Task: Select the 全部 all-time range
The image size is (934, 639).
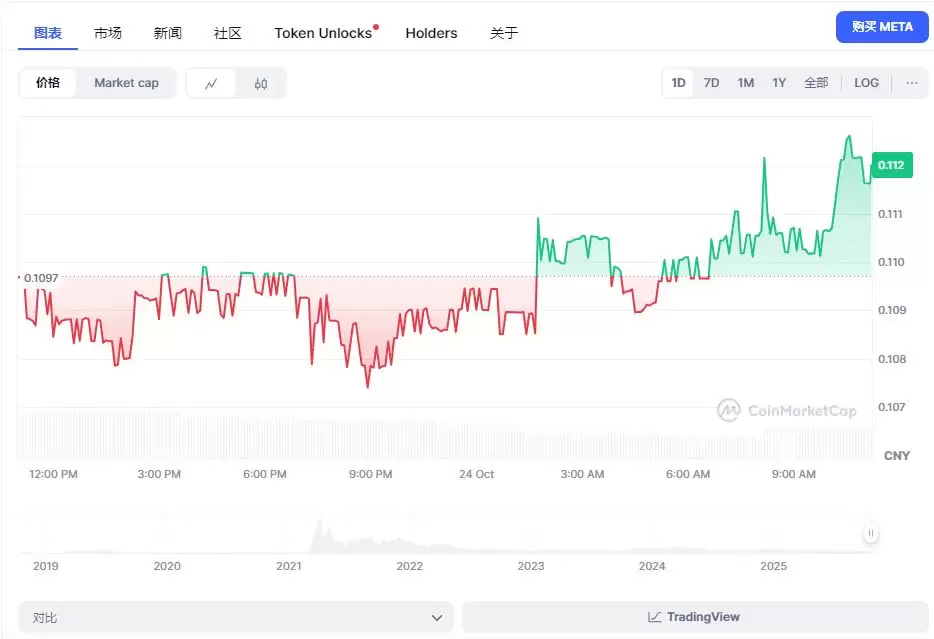Action: 816,83
